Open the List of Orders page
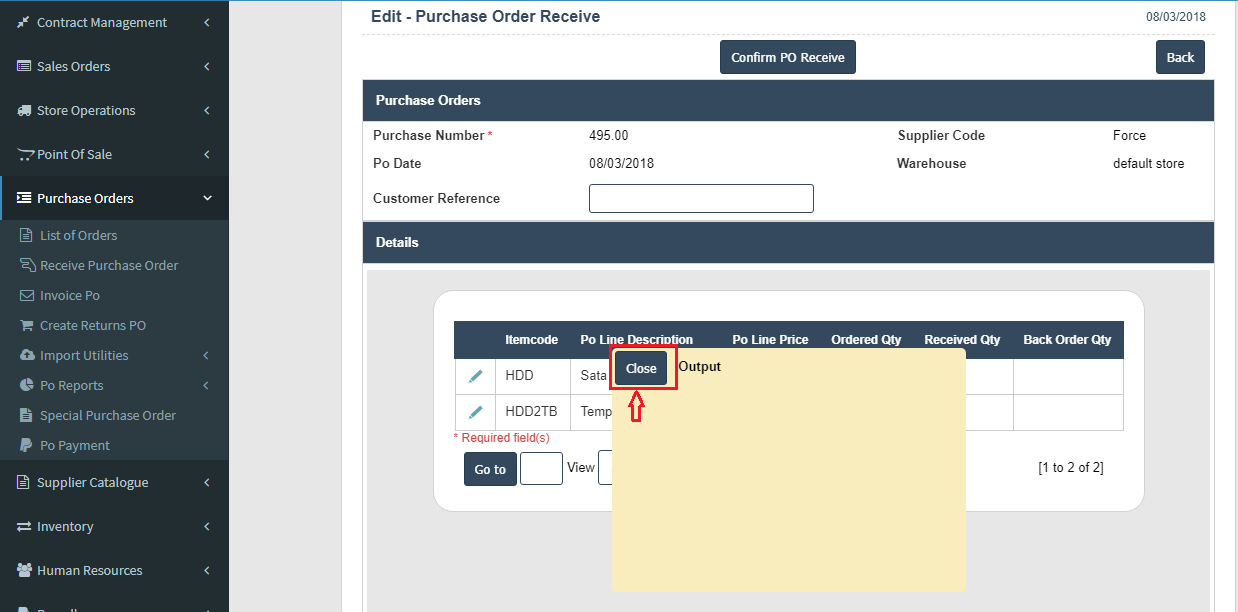1238x612 pixels. pyautogui.click(x=78, y=235)
